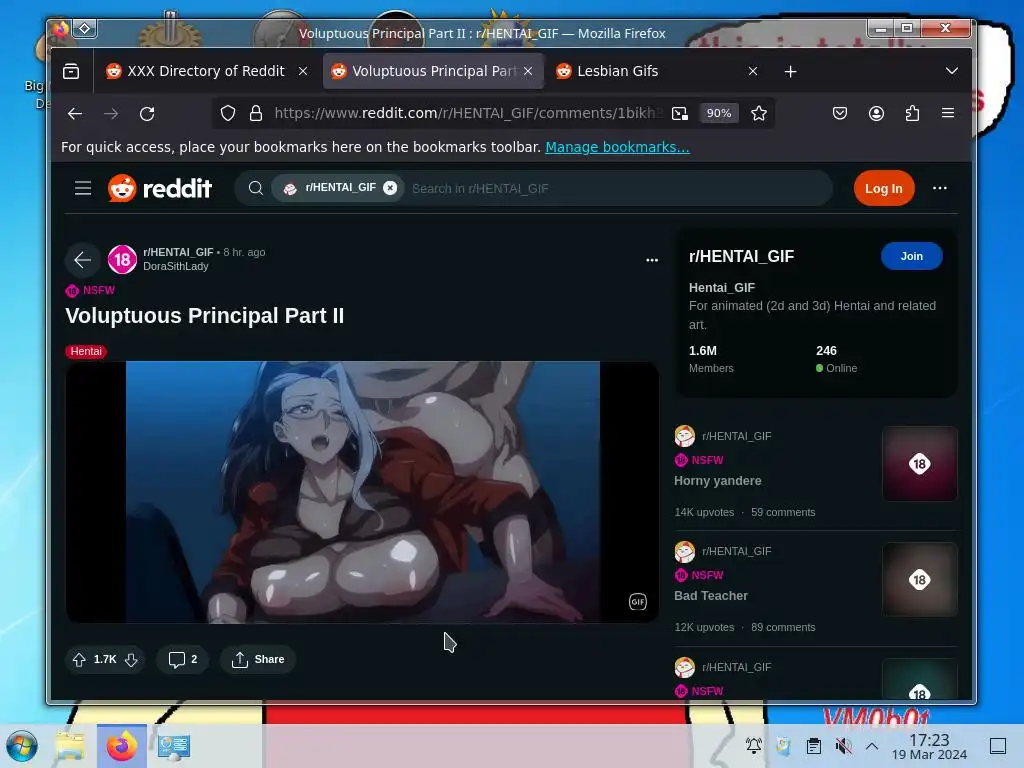The width and height of the screenshot is (1024, 768).
Task: Click Firefox taskbar icon
Action: [122, 746]
